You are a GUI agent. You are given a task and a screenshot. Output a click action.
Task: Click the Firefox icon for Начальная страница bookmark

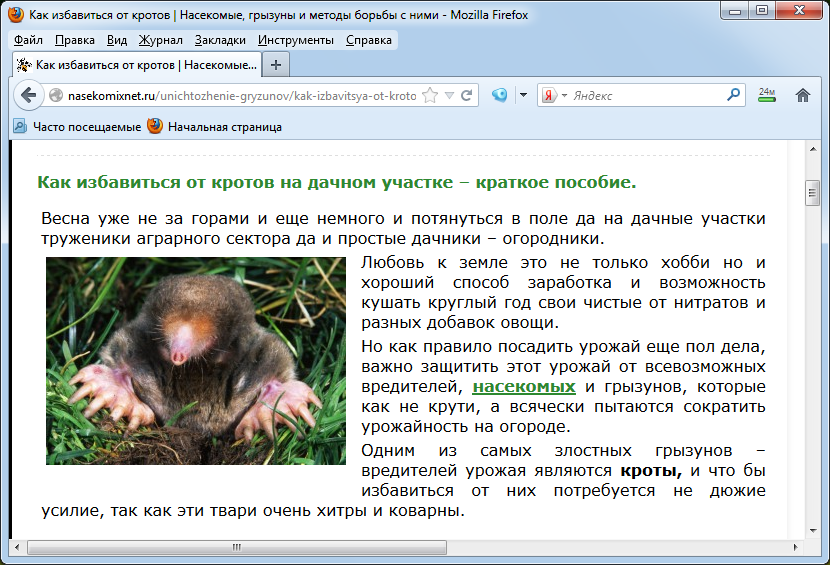coord(155,127)
